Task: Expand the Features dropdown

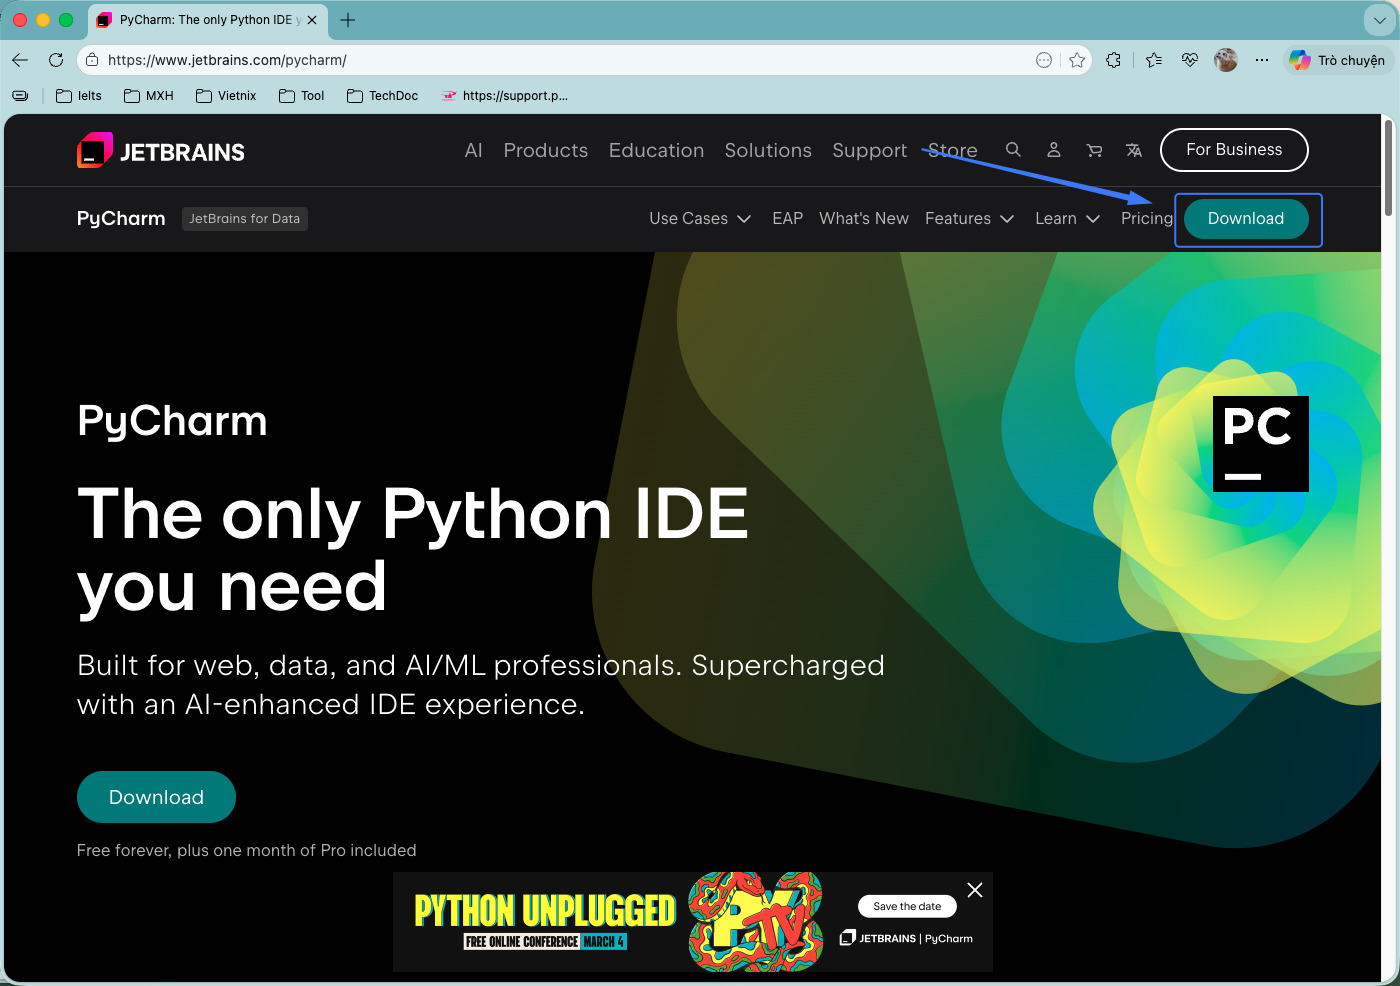Action: 969,219
